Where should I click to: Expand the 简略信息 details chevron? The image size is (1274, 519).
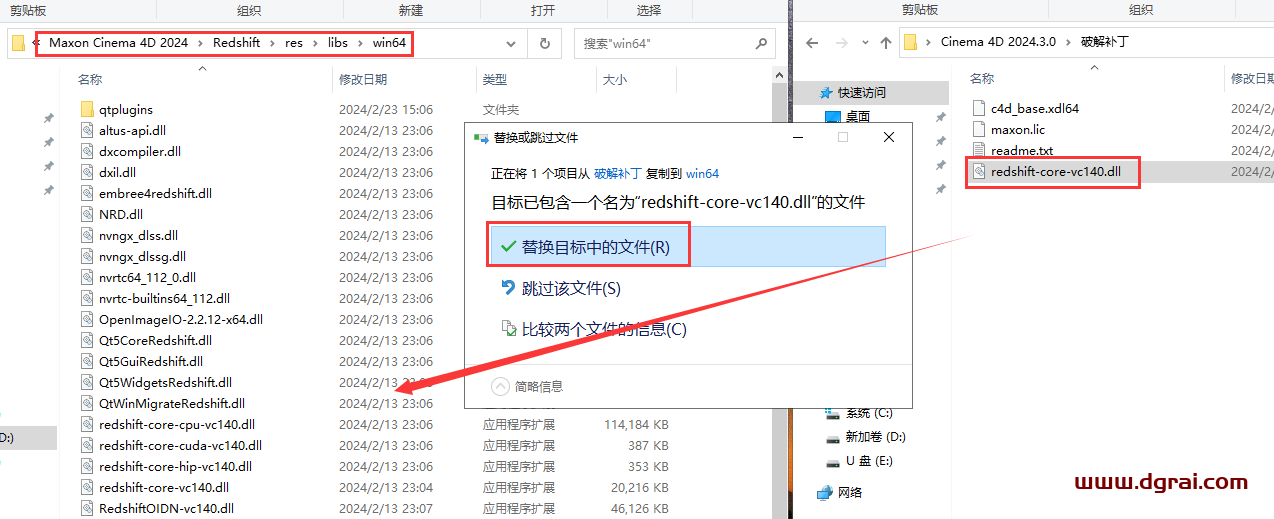(501, 386)
